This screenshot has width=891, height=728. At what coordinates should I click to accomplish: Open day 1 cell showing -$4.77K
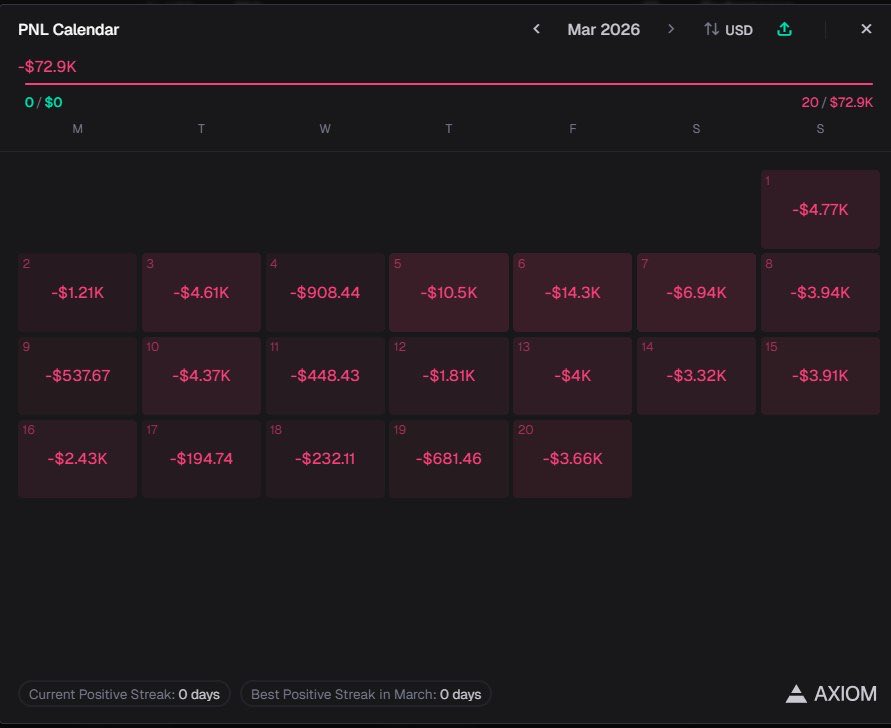(x=820, y=209)
